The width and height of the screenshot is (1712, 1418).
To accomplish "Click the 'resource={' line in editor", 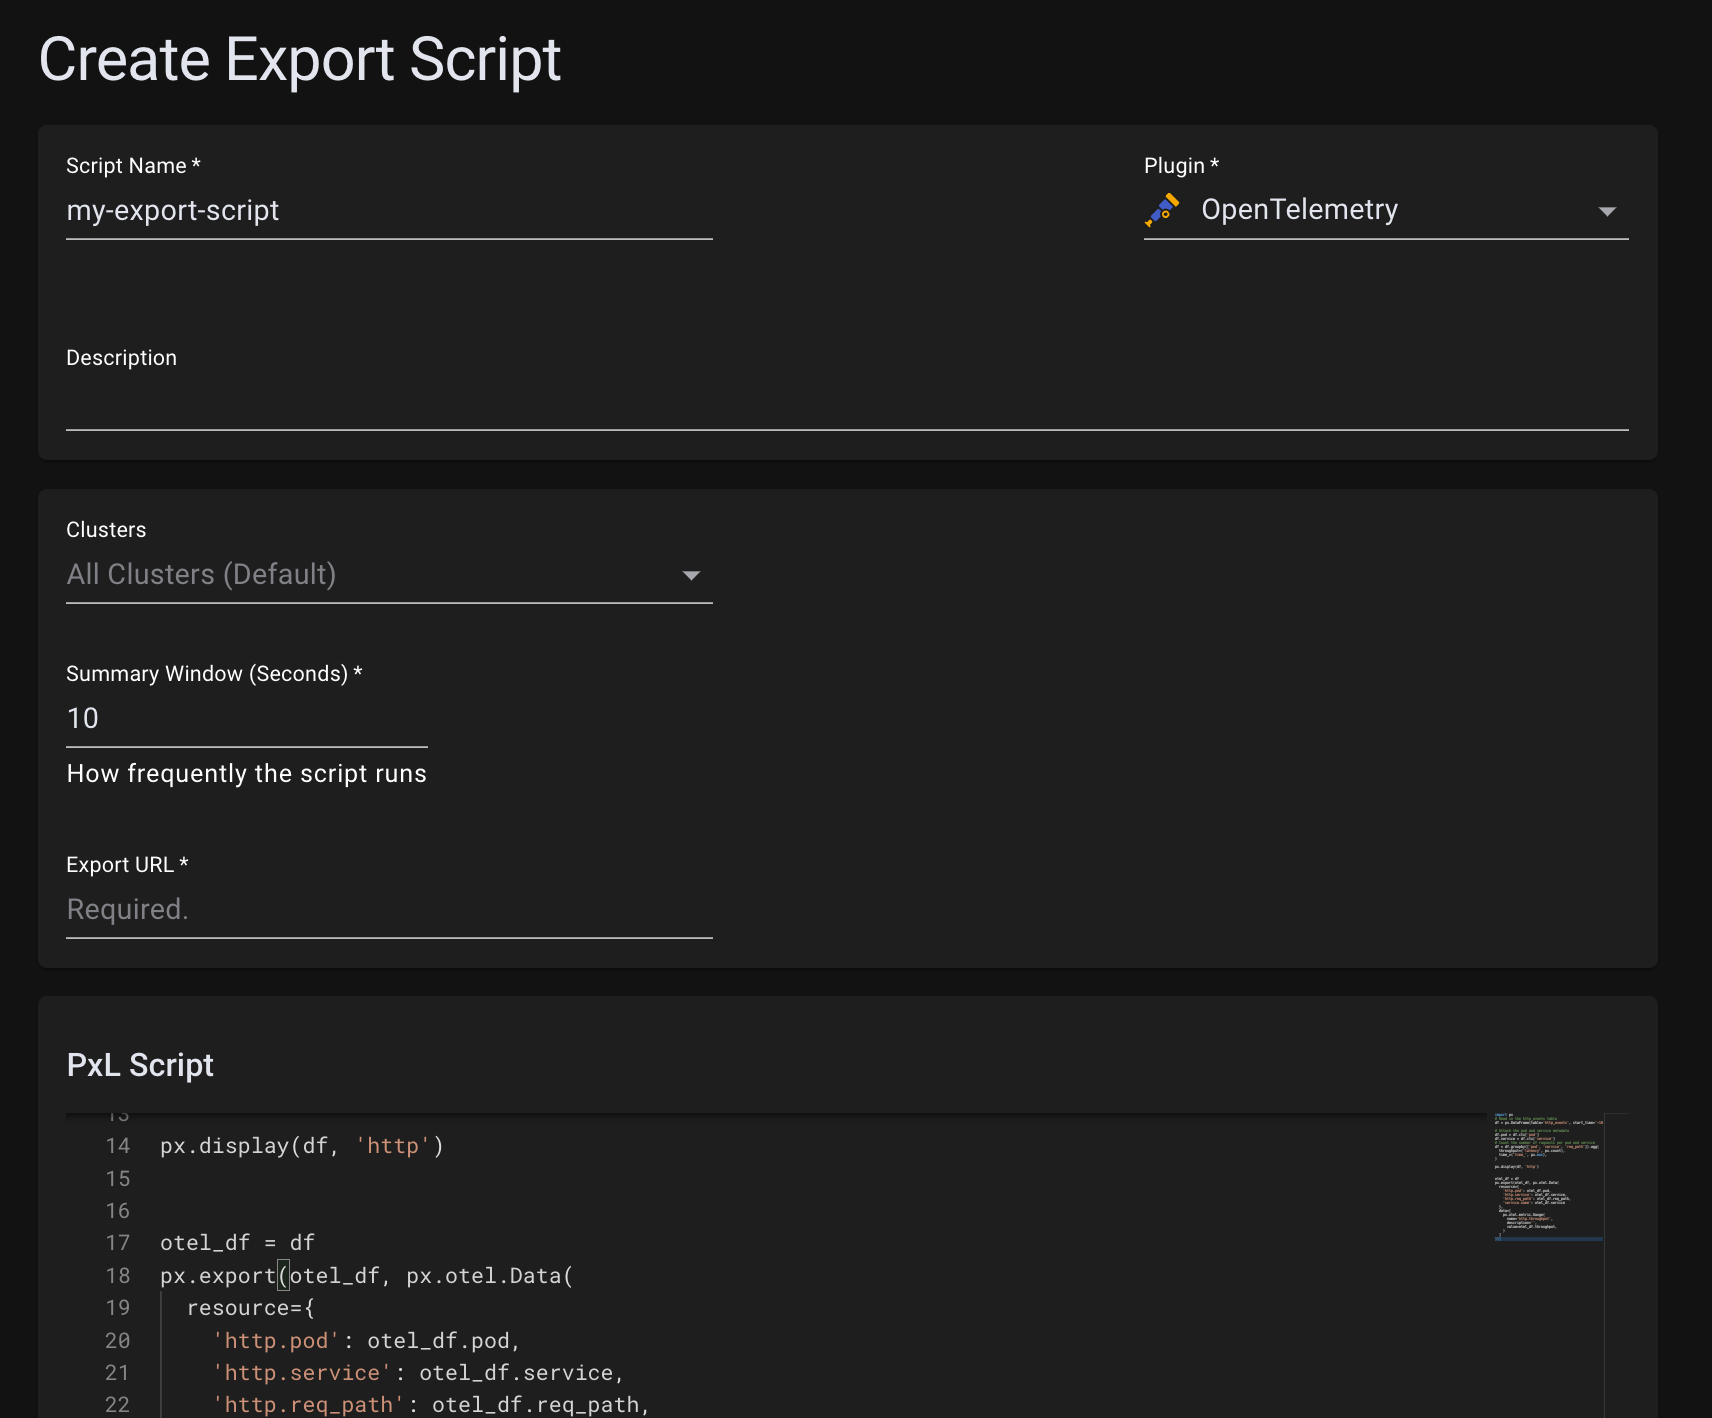I will coord(250,1308).
